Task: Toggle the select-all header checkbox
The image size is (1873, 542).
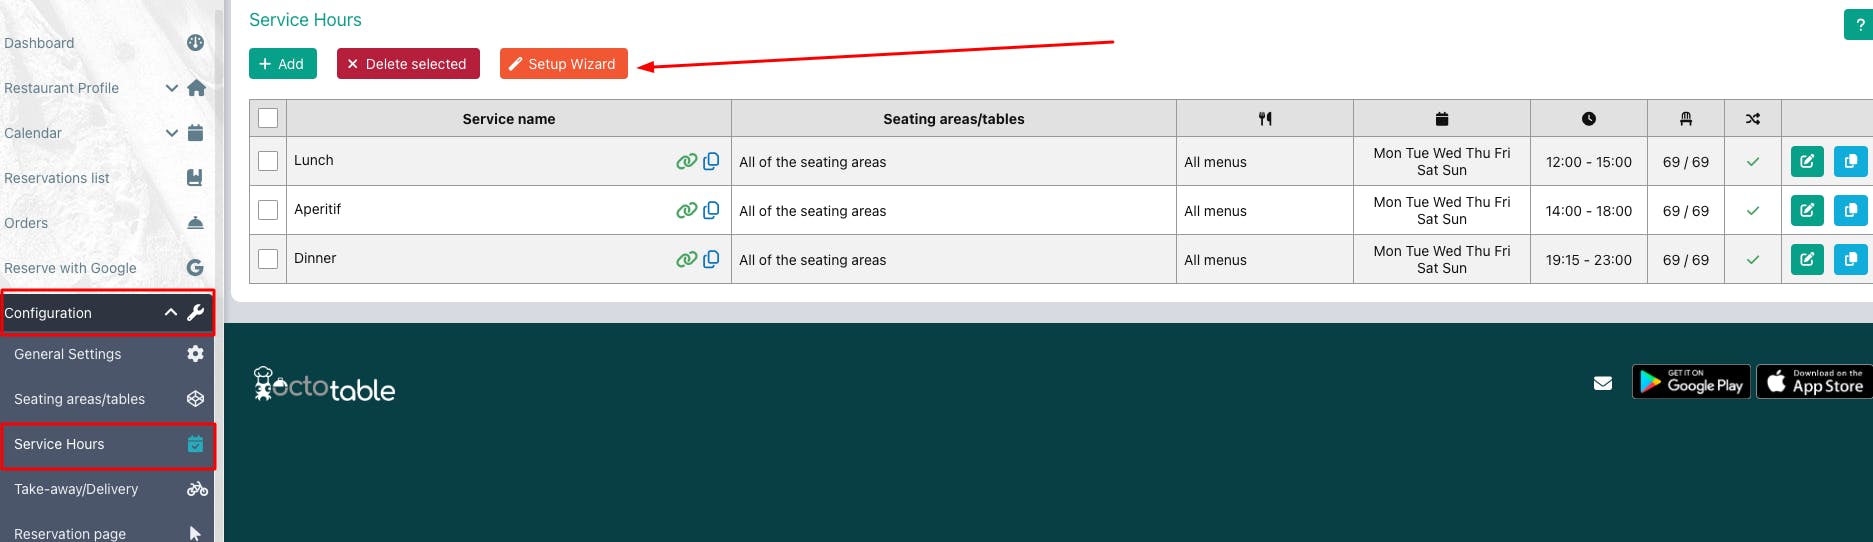Action: tap(268, 118)
